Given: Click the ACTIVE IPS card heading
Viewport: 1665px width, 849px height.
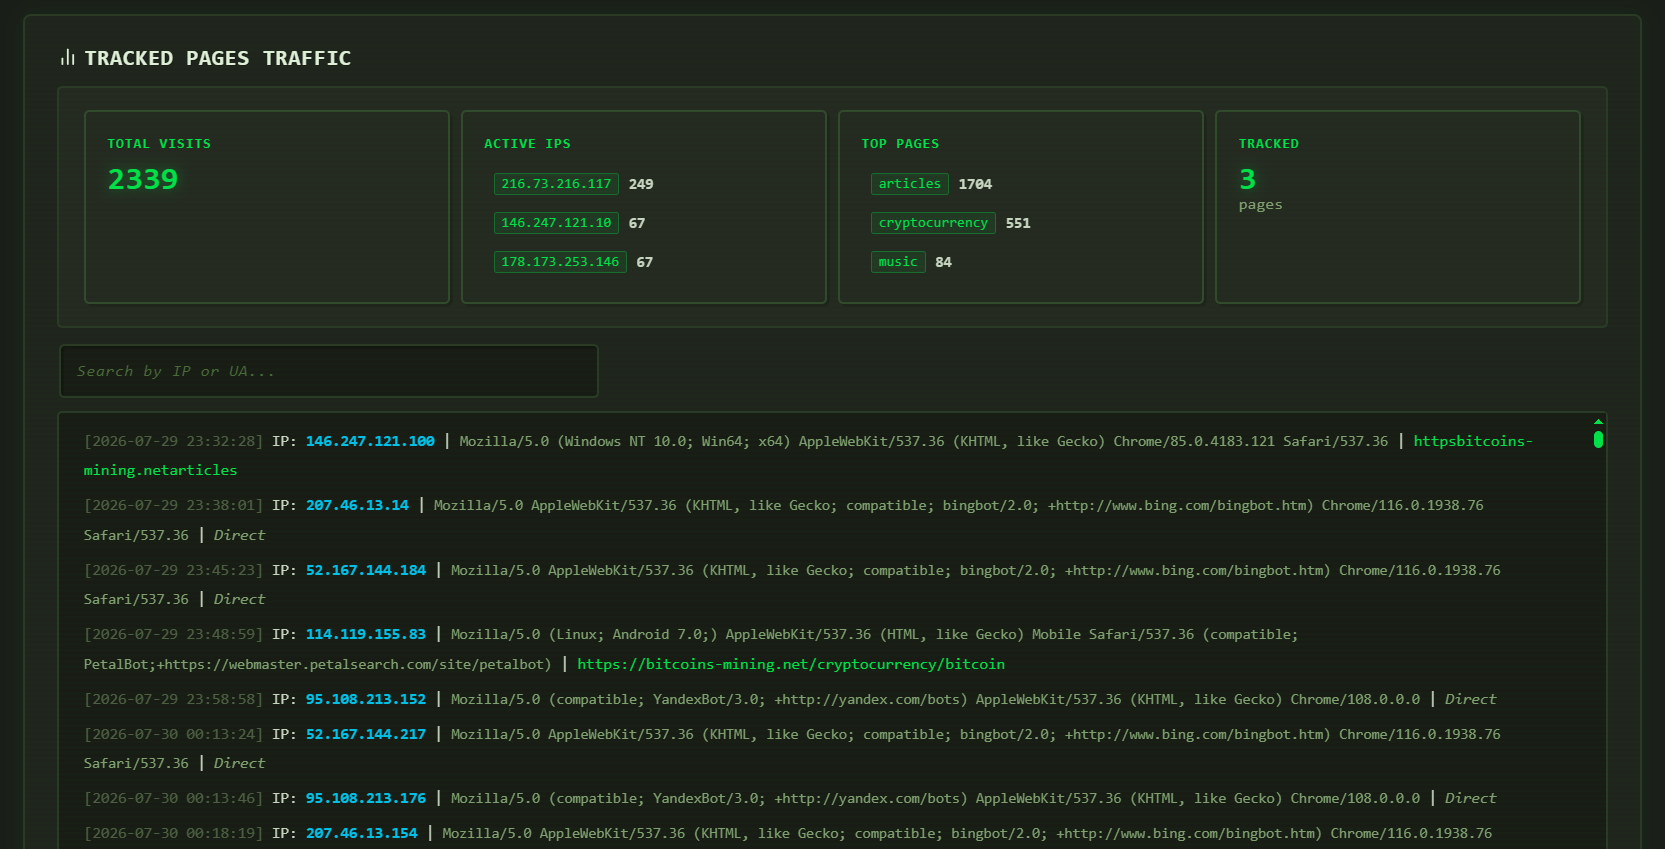Looking at the screenshot, I should (x=527, y=144).
